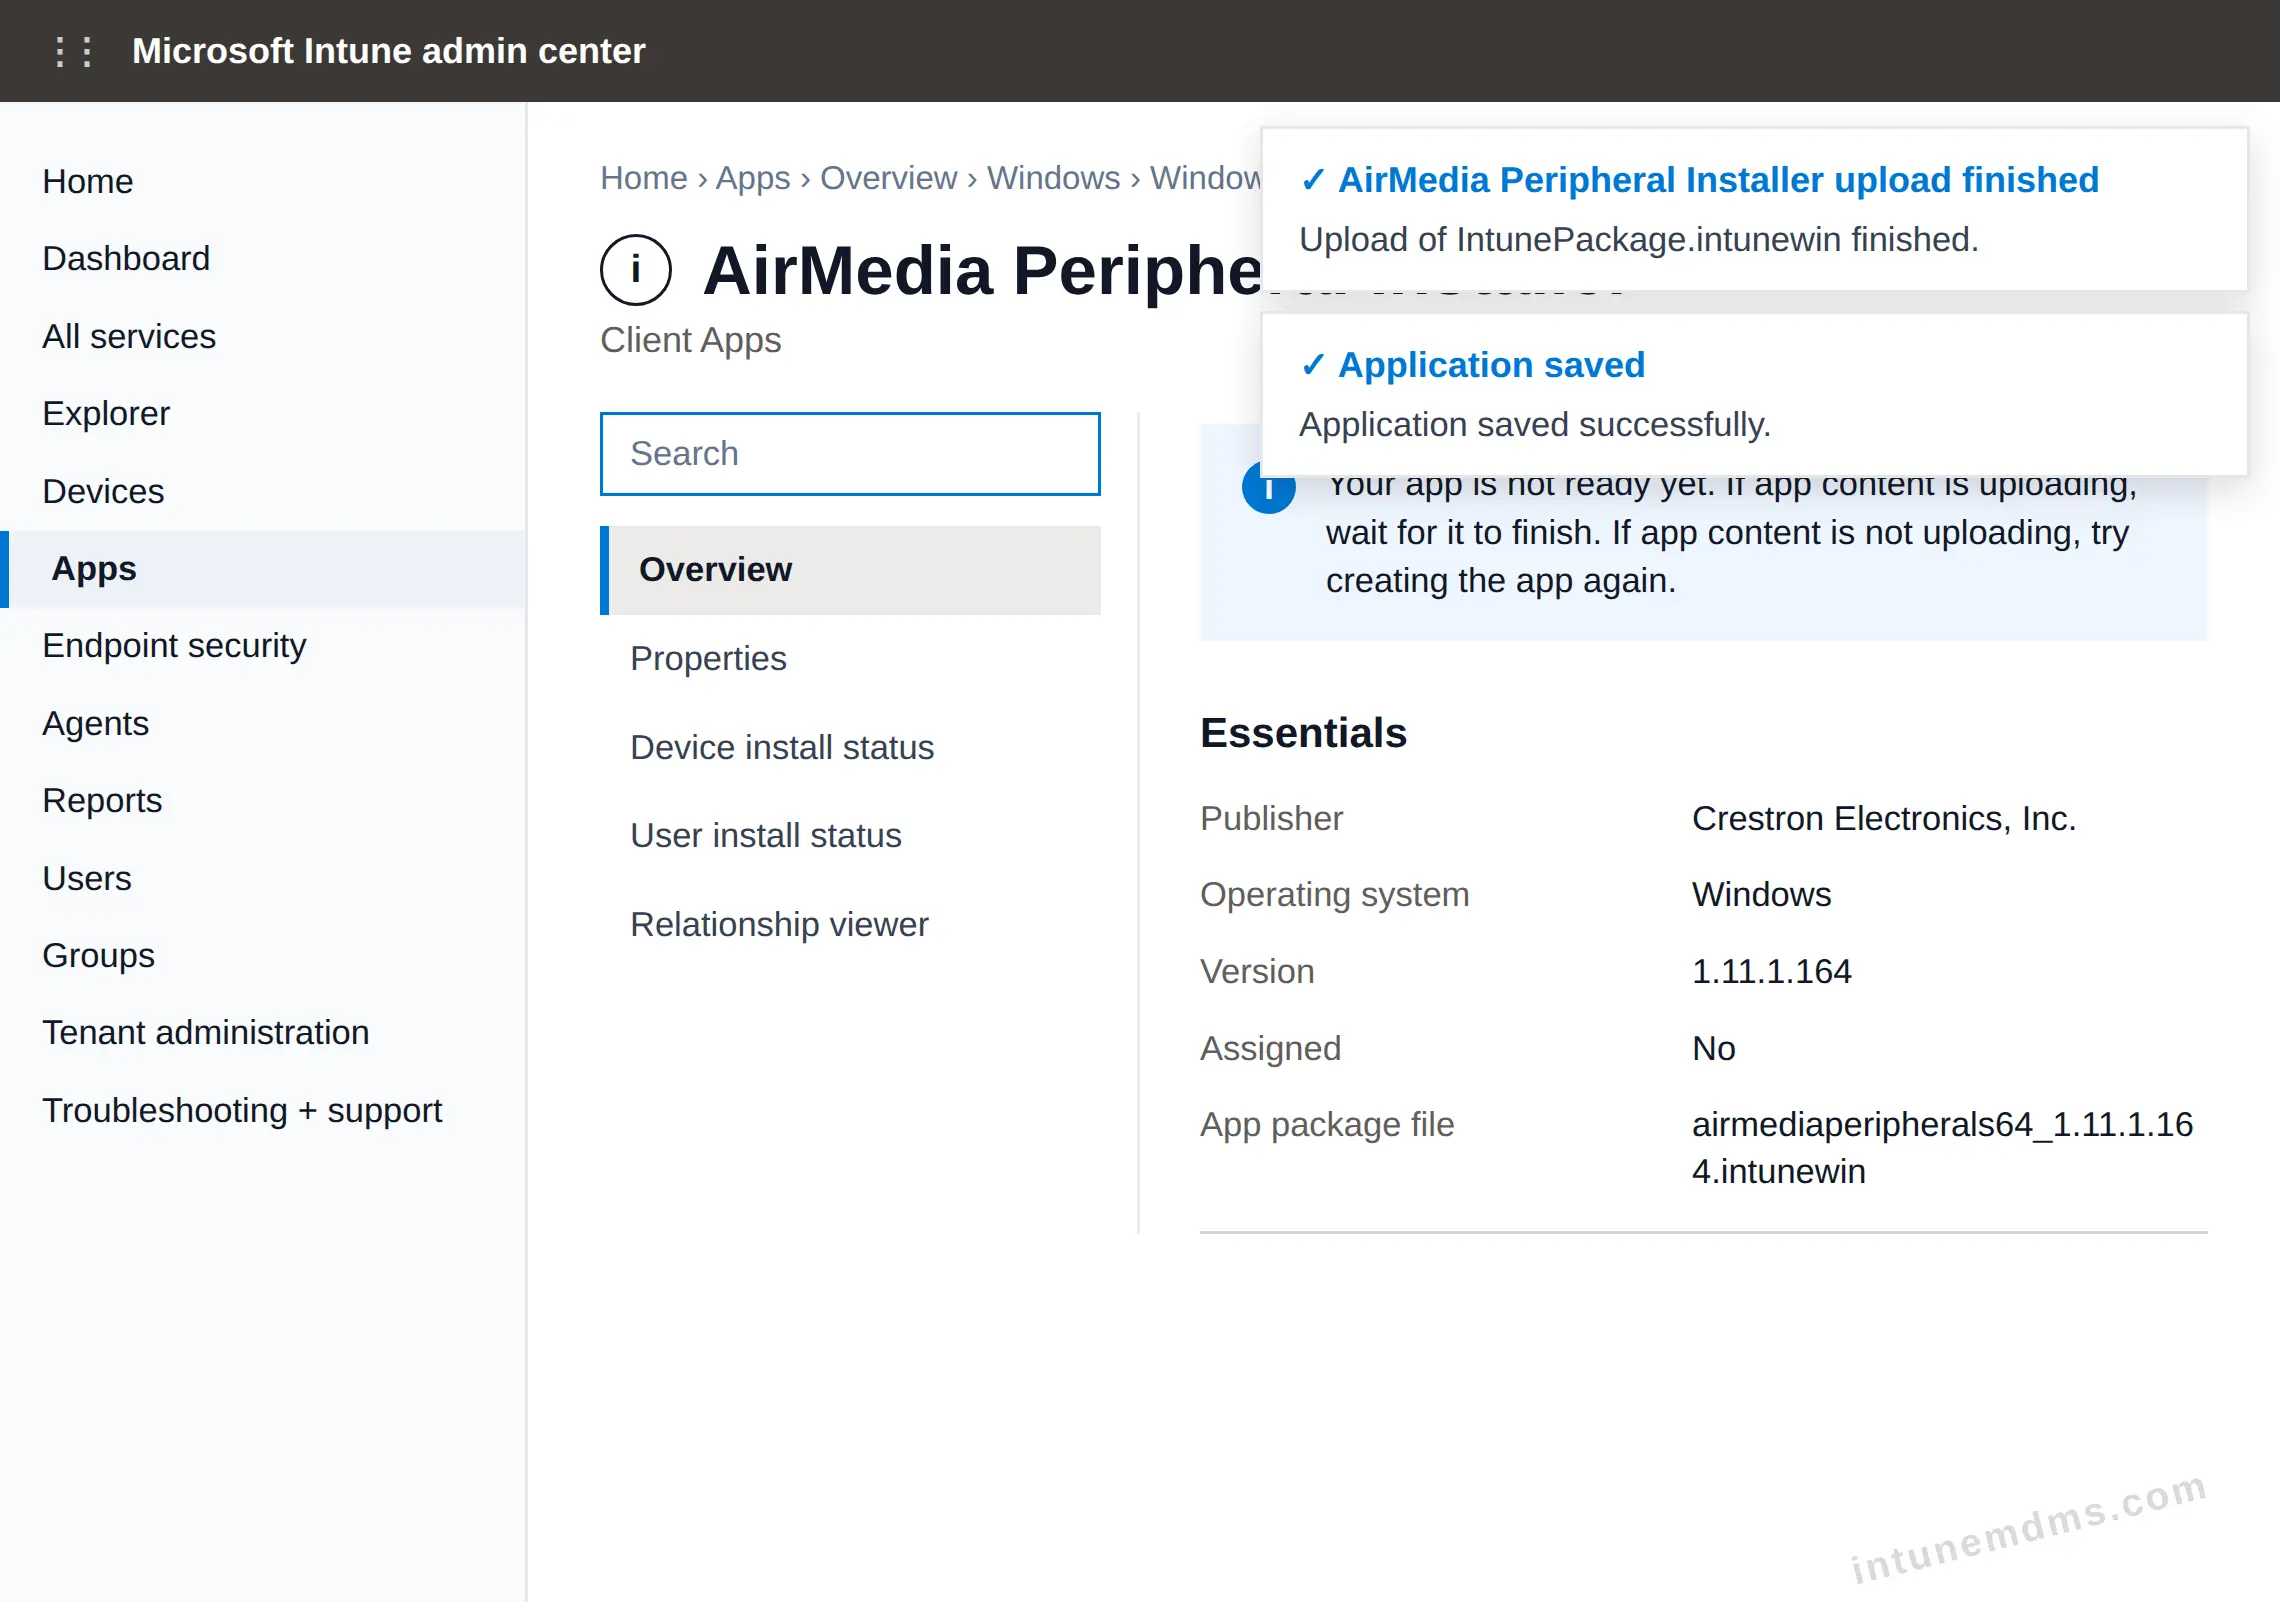Click the app info icon beside the title
The width and height of the screenshot is (2280, 1602).
(636, 270)
